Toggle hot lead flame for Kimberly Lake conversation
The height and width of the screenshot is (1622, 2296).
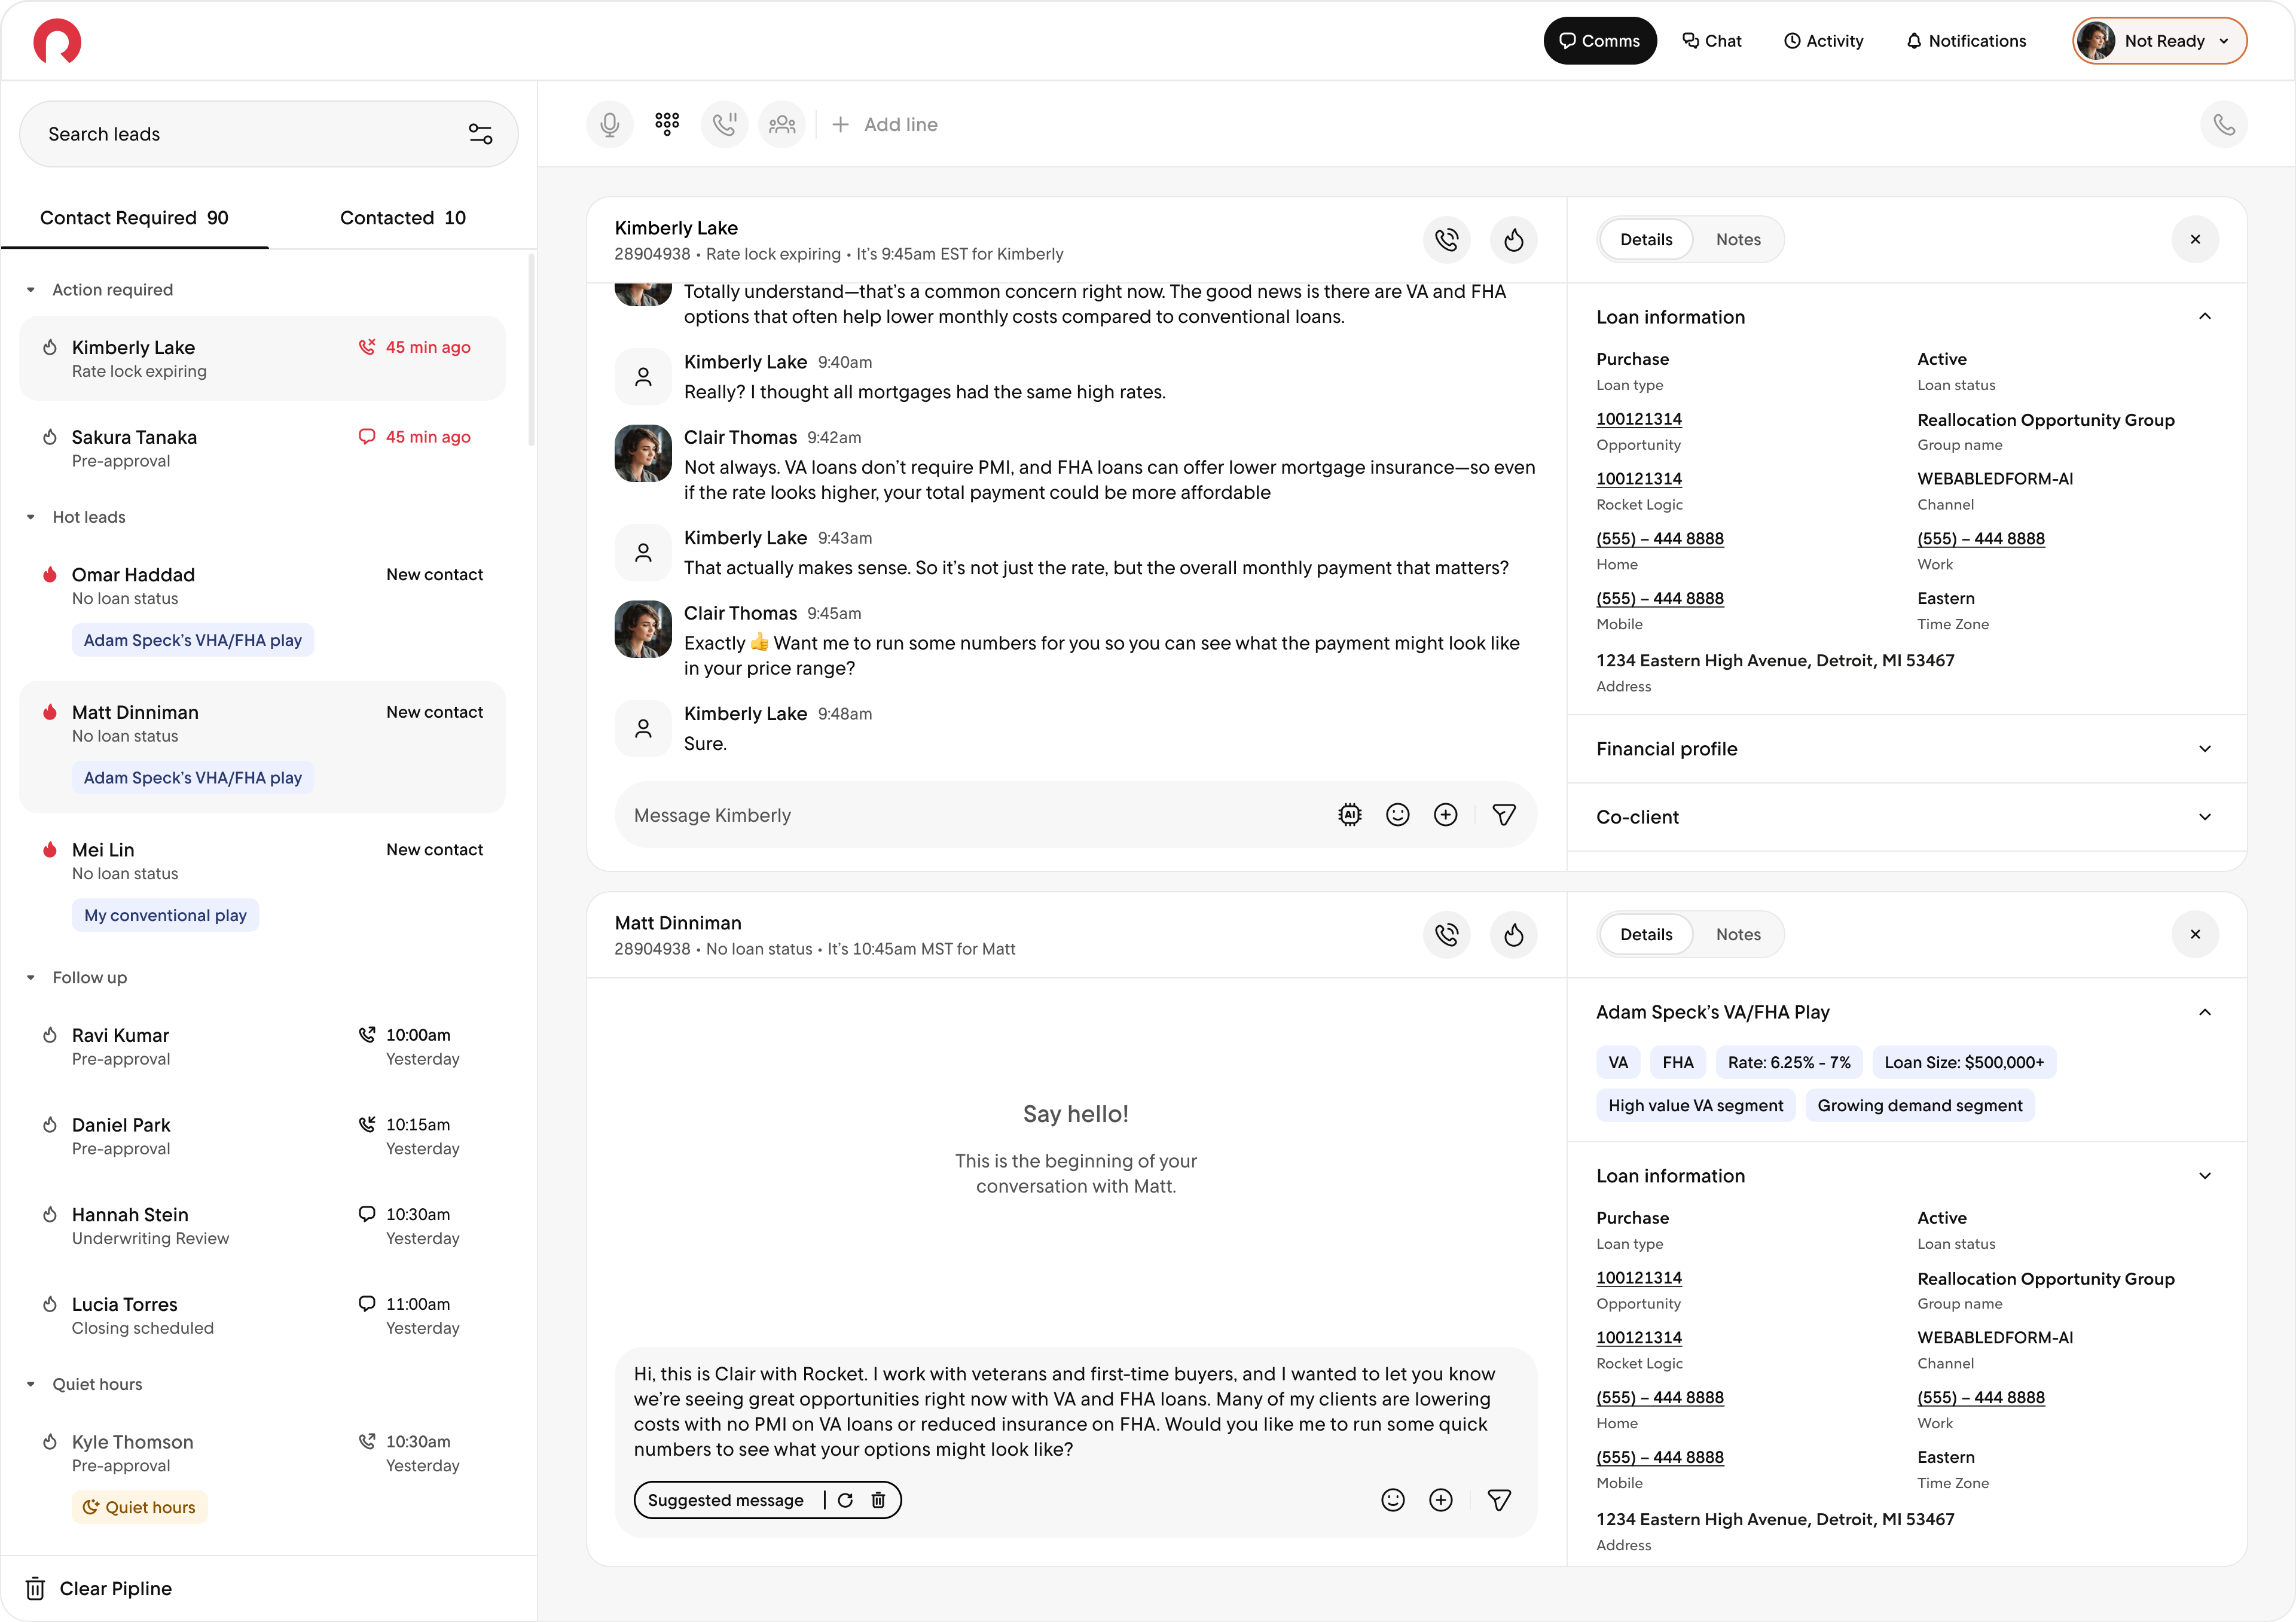click(x=1513, y=240)
